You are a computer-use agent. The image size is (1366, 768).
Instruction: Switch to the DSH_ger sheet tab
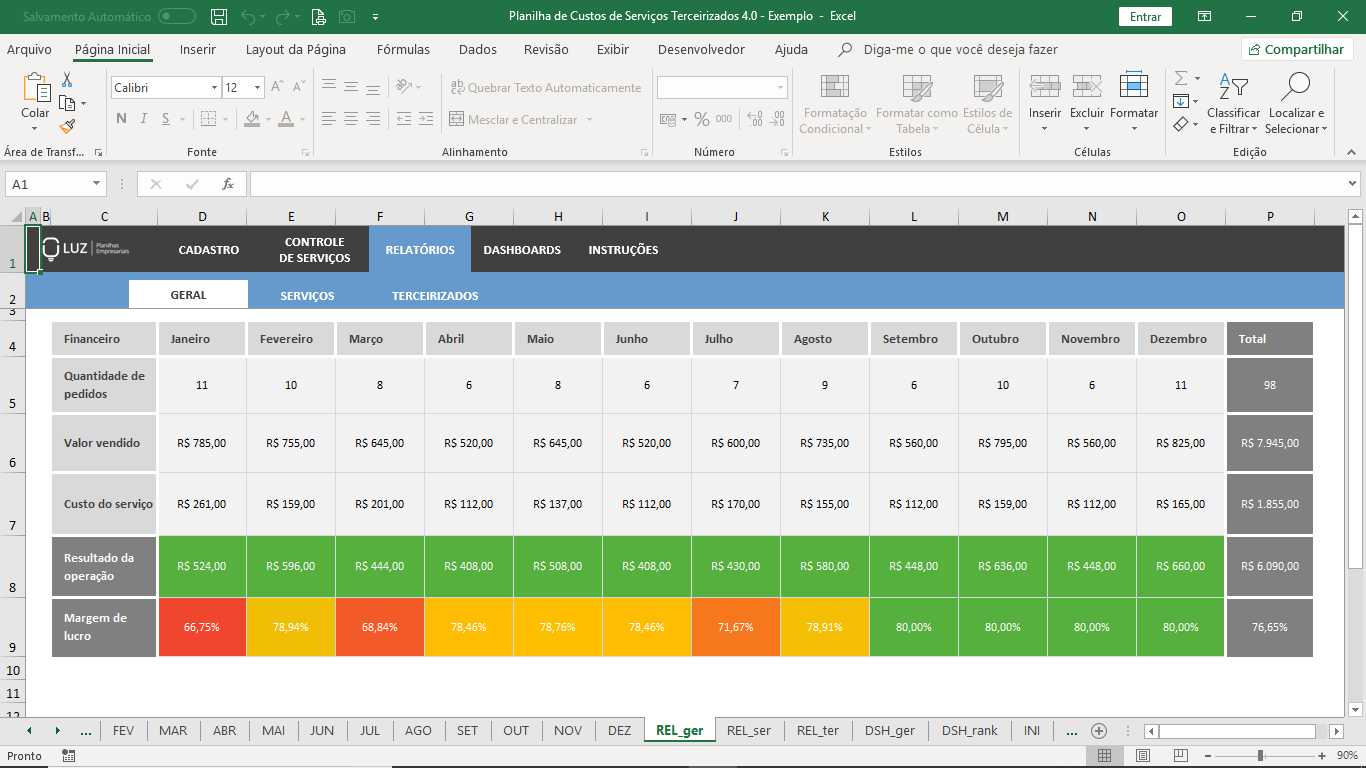click(x=889, y=731)
